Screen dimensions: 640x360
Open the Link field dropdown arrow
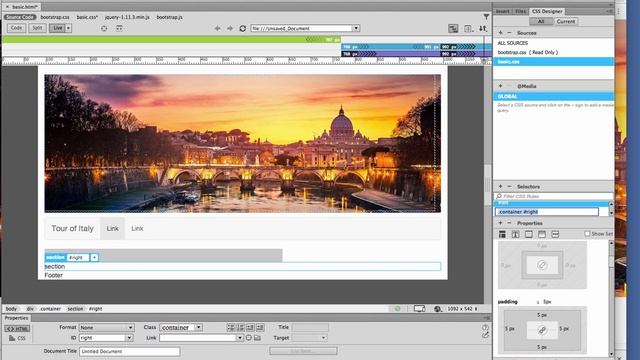[240, 338]
